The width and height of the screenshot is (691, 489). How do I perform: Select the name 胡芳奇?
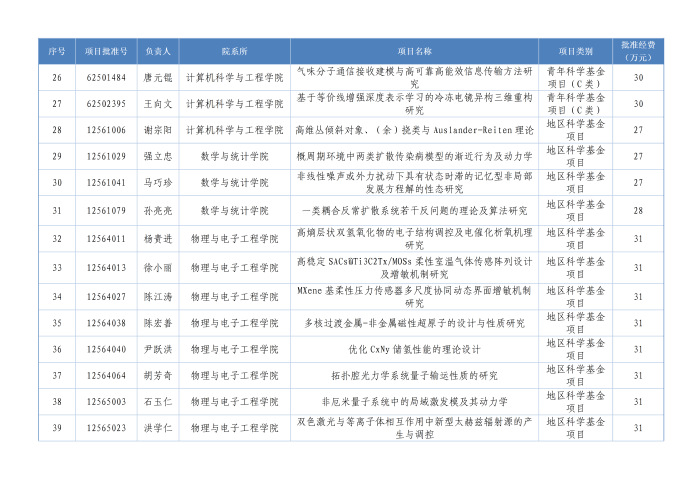click(158, 375)
